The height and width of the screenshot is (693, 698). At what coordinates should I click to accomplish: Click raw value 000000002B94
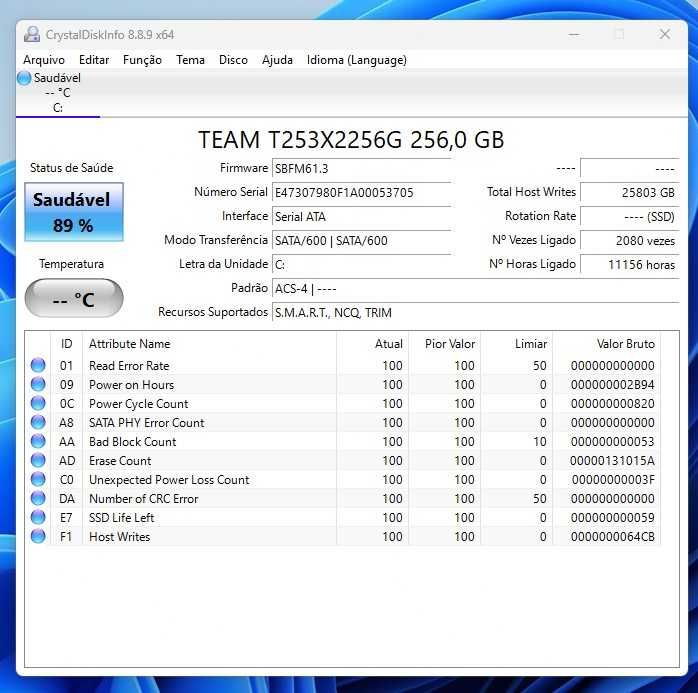tap(613, 385)
